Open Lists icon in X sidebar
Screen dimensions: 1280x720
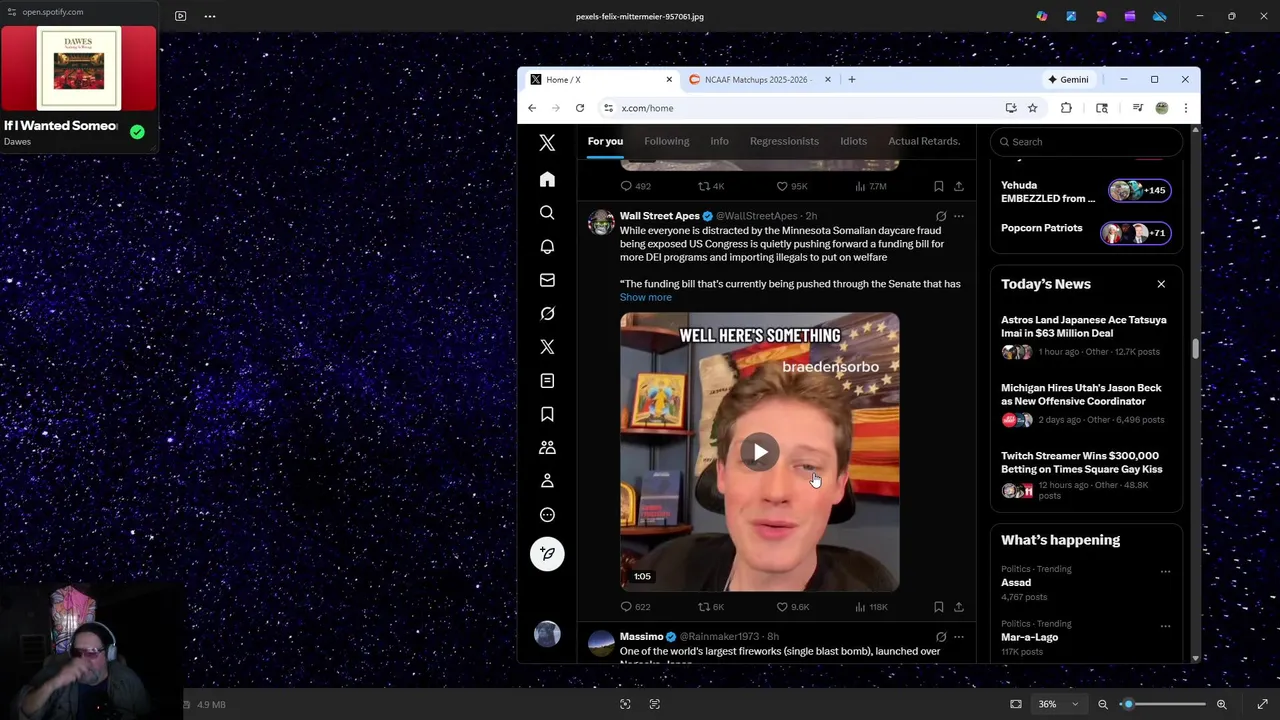tap(547, 381)
